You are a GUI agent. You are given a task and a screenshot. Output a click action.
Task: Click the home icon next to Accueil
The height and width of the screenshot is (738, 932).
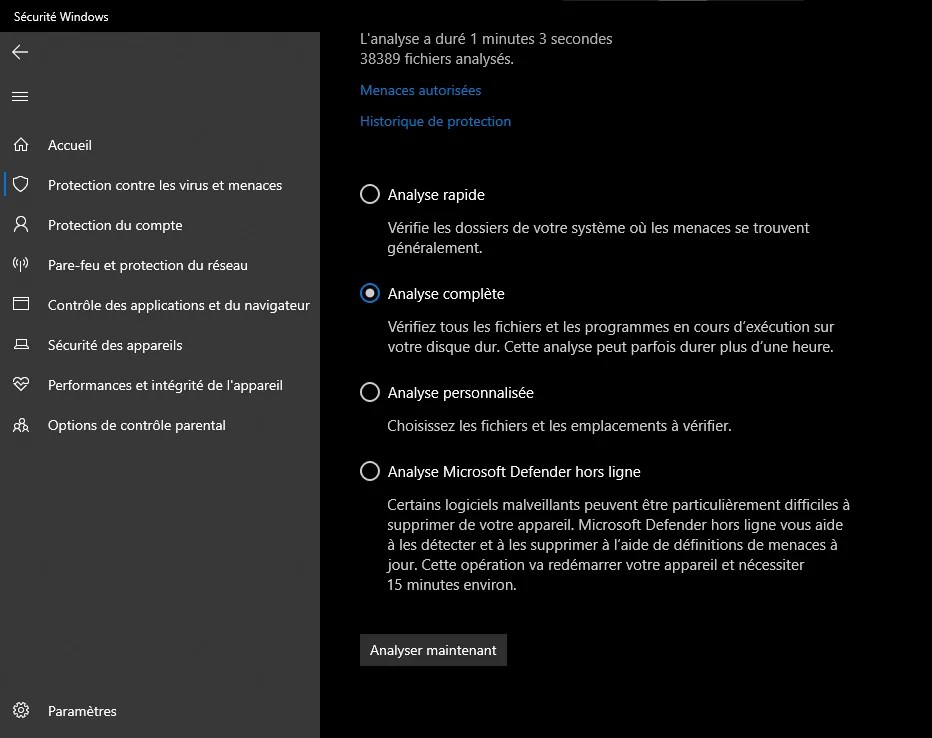[x=20, y=145]
